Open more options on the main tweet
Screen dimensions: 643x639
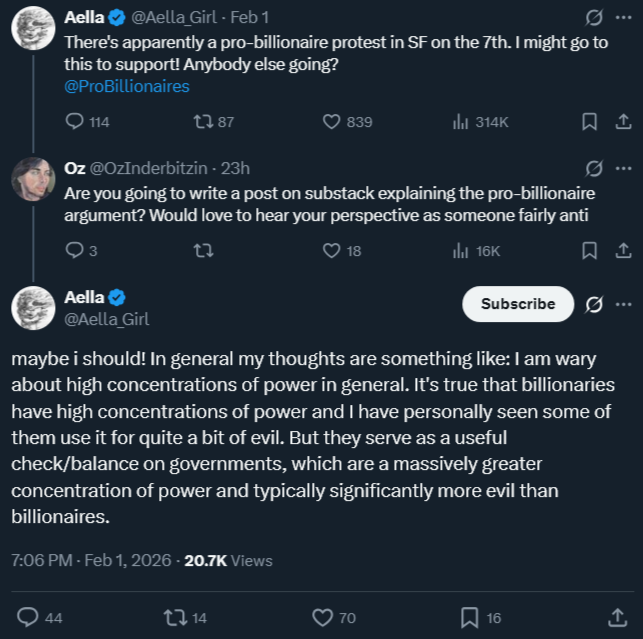[x=624, y=304]
